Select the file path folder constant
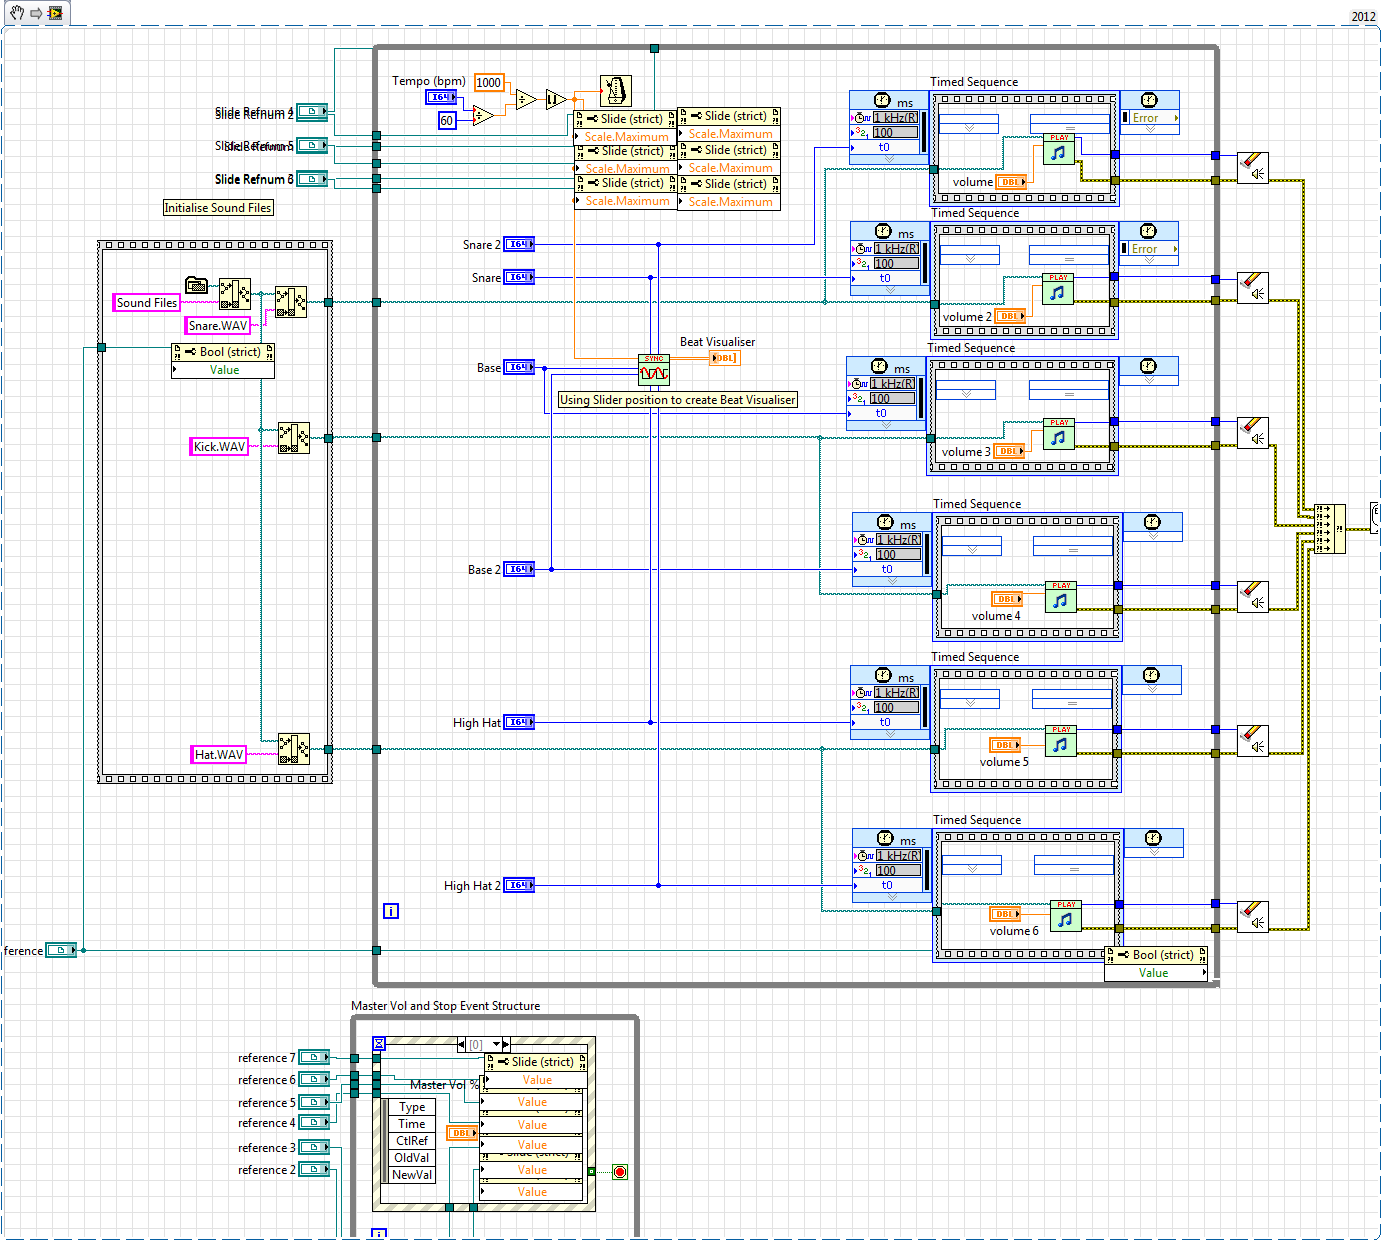 point(196,285)
